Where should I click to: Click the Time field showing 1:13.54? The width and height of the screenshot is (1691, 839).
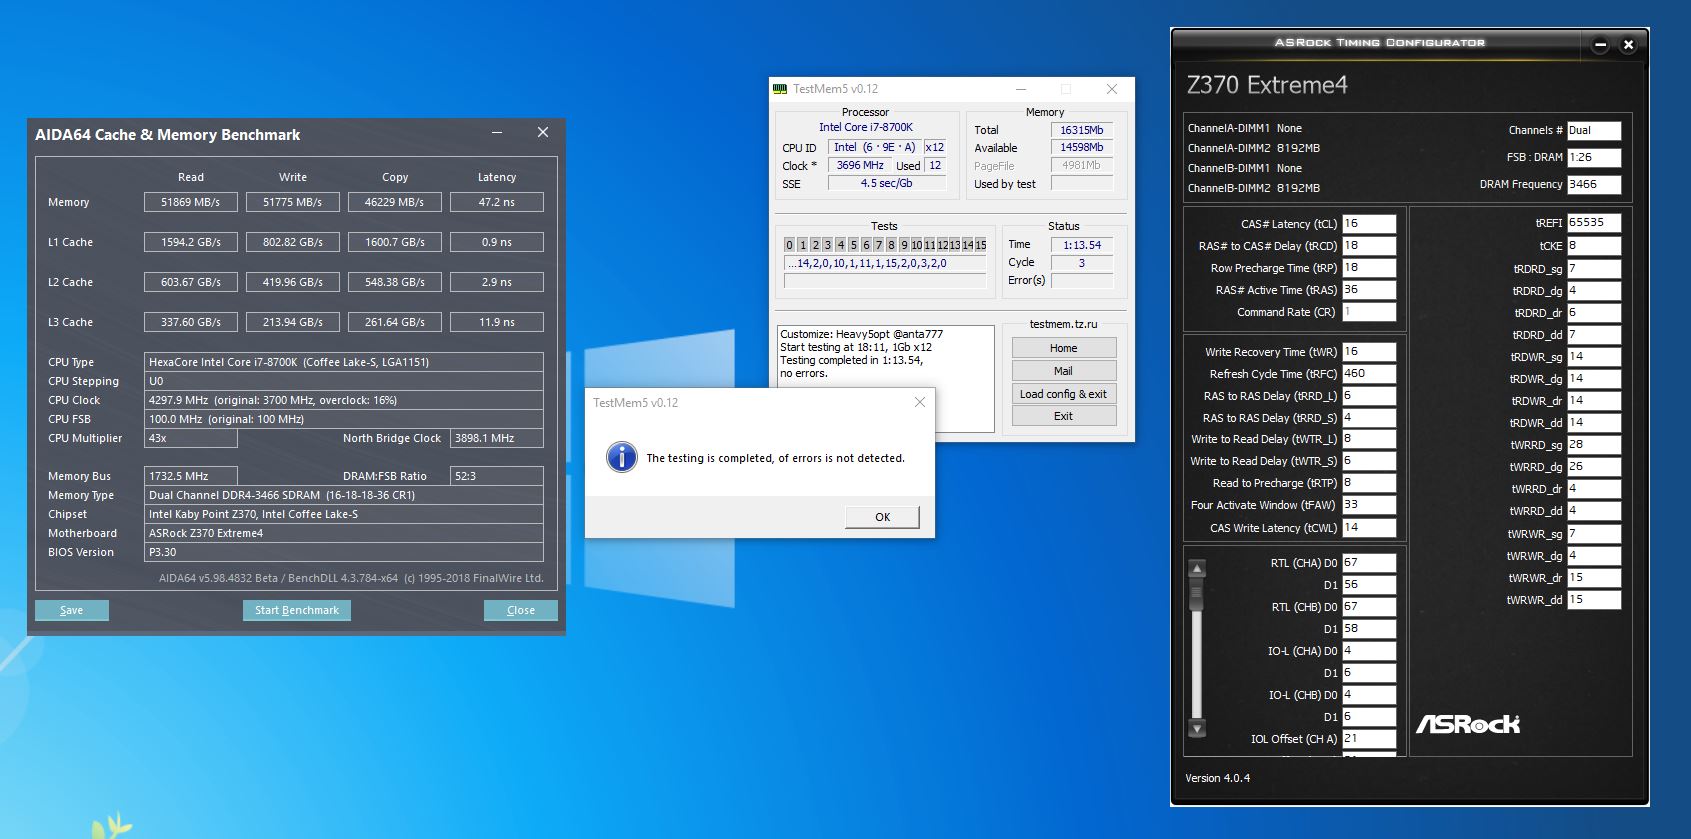click(x=1082, y=245)
